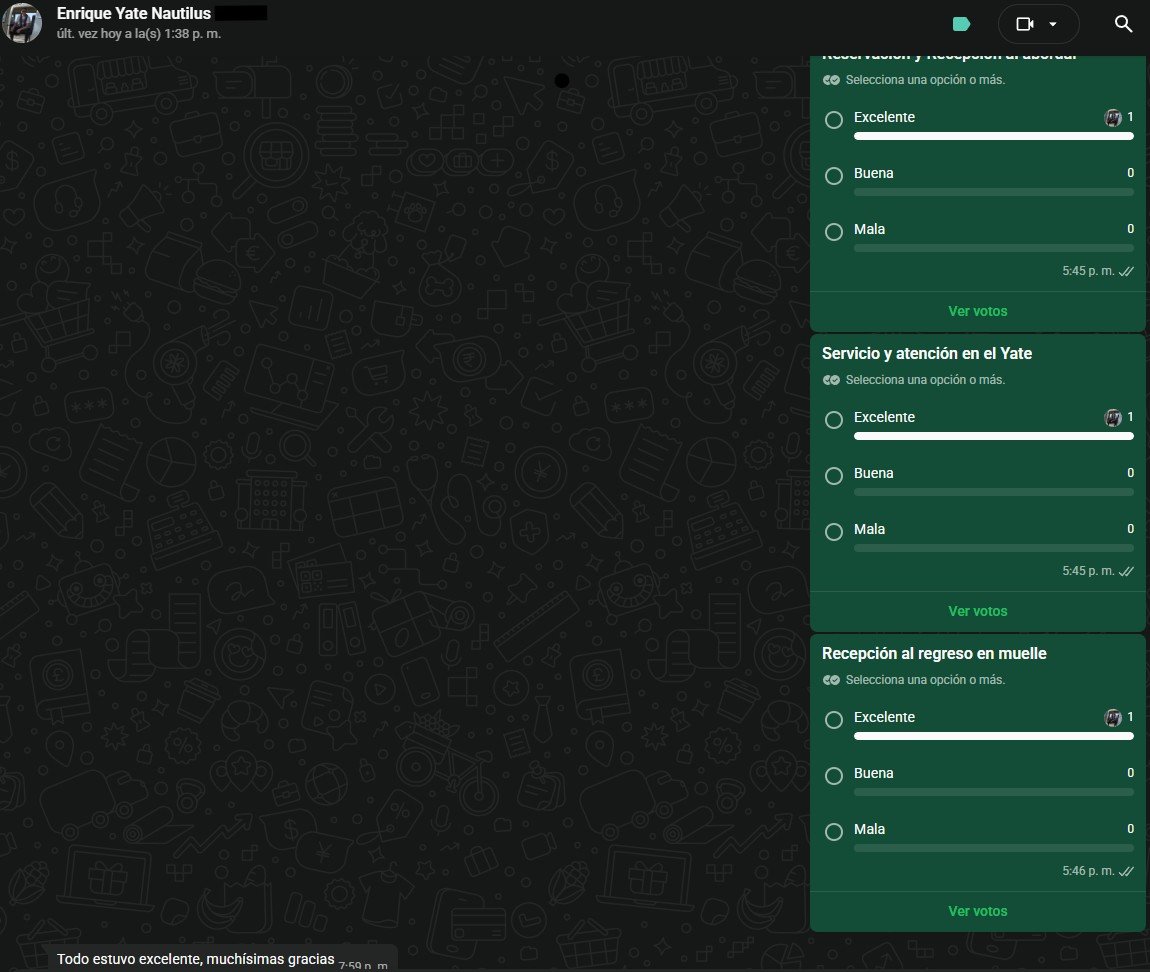Open Ver votos on the topmost poll
Image resolution: width=1150 pixels, height=972 pixels.
click(978, 311)
